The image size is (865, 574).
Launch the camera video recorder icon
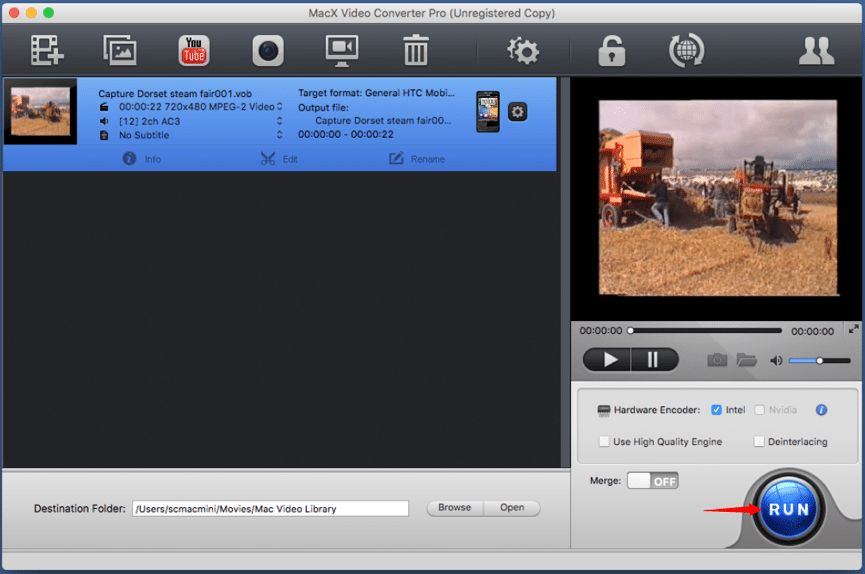(268, 51)
